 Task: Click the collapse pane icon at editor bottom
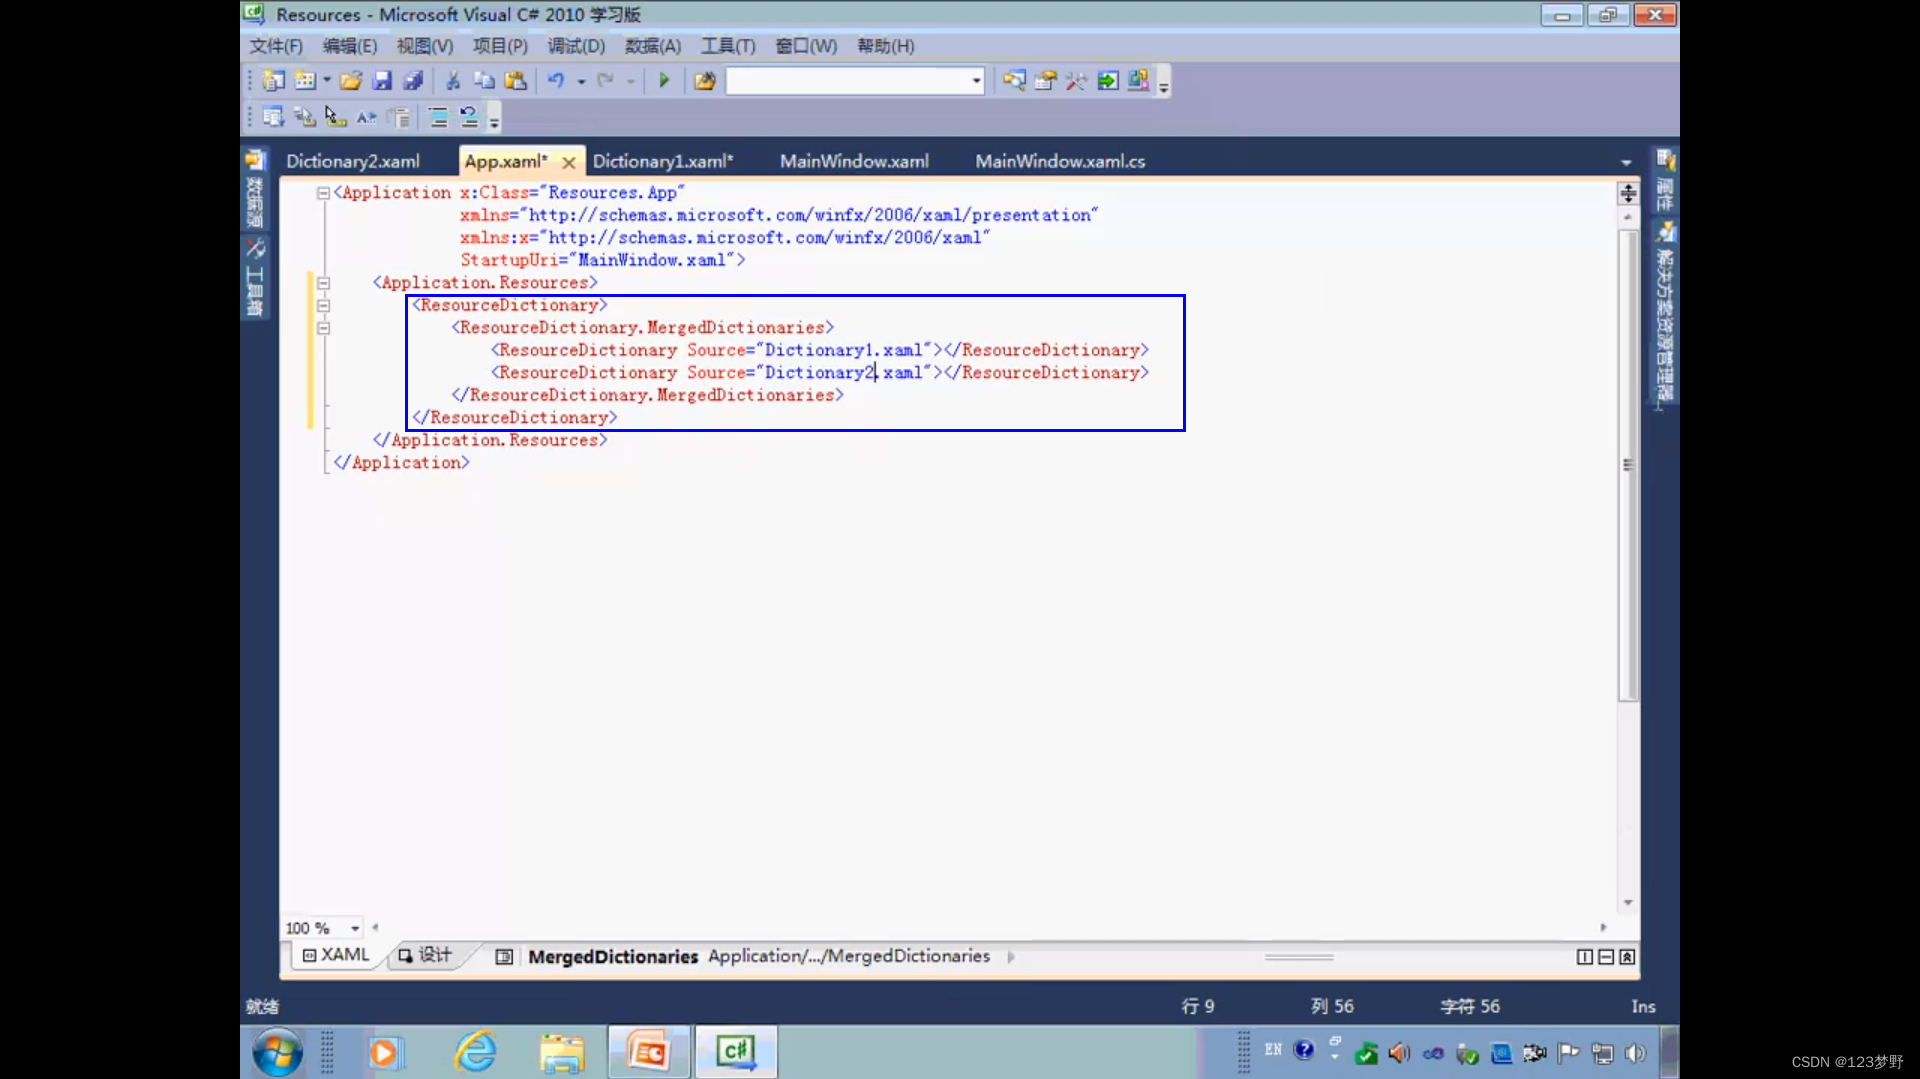coord(1627,957)
